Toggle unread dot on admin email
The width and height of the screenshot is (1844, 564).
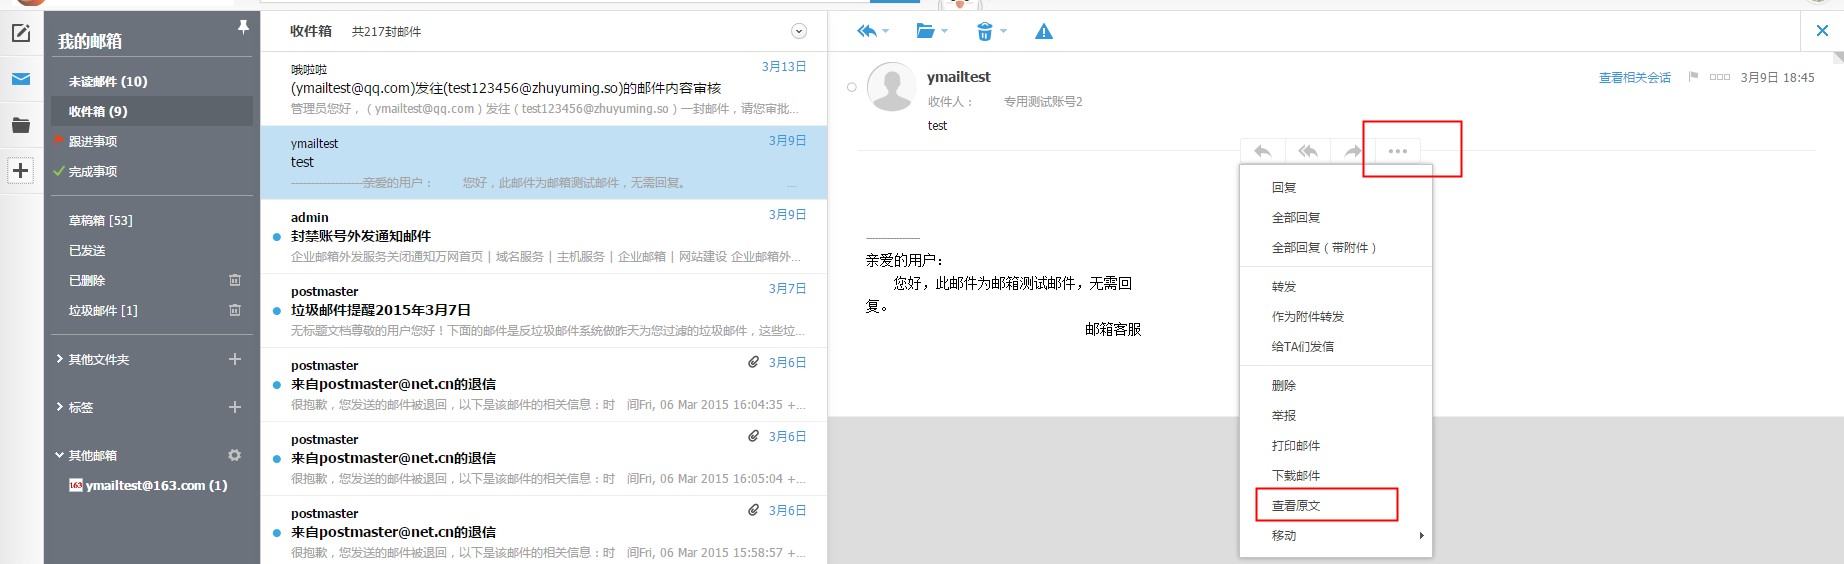coord(277,237)
